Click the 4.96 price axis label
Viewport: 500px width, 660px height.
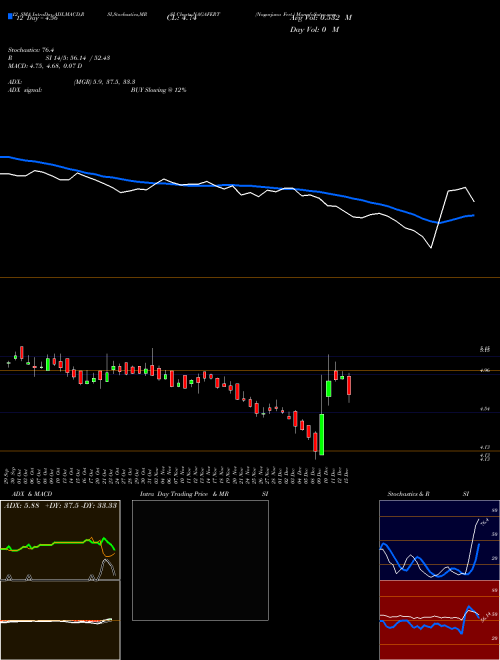point(484,370)
